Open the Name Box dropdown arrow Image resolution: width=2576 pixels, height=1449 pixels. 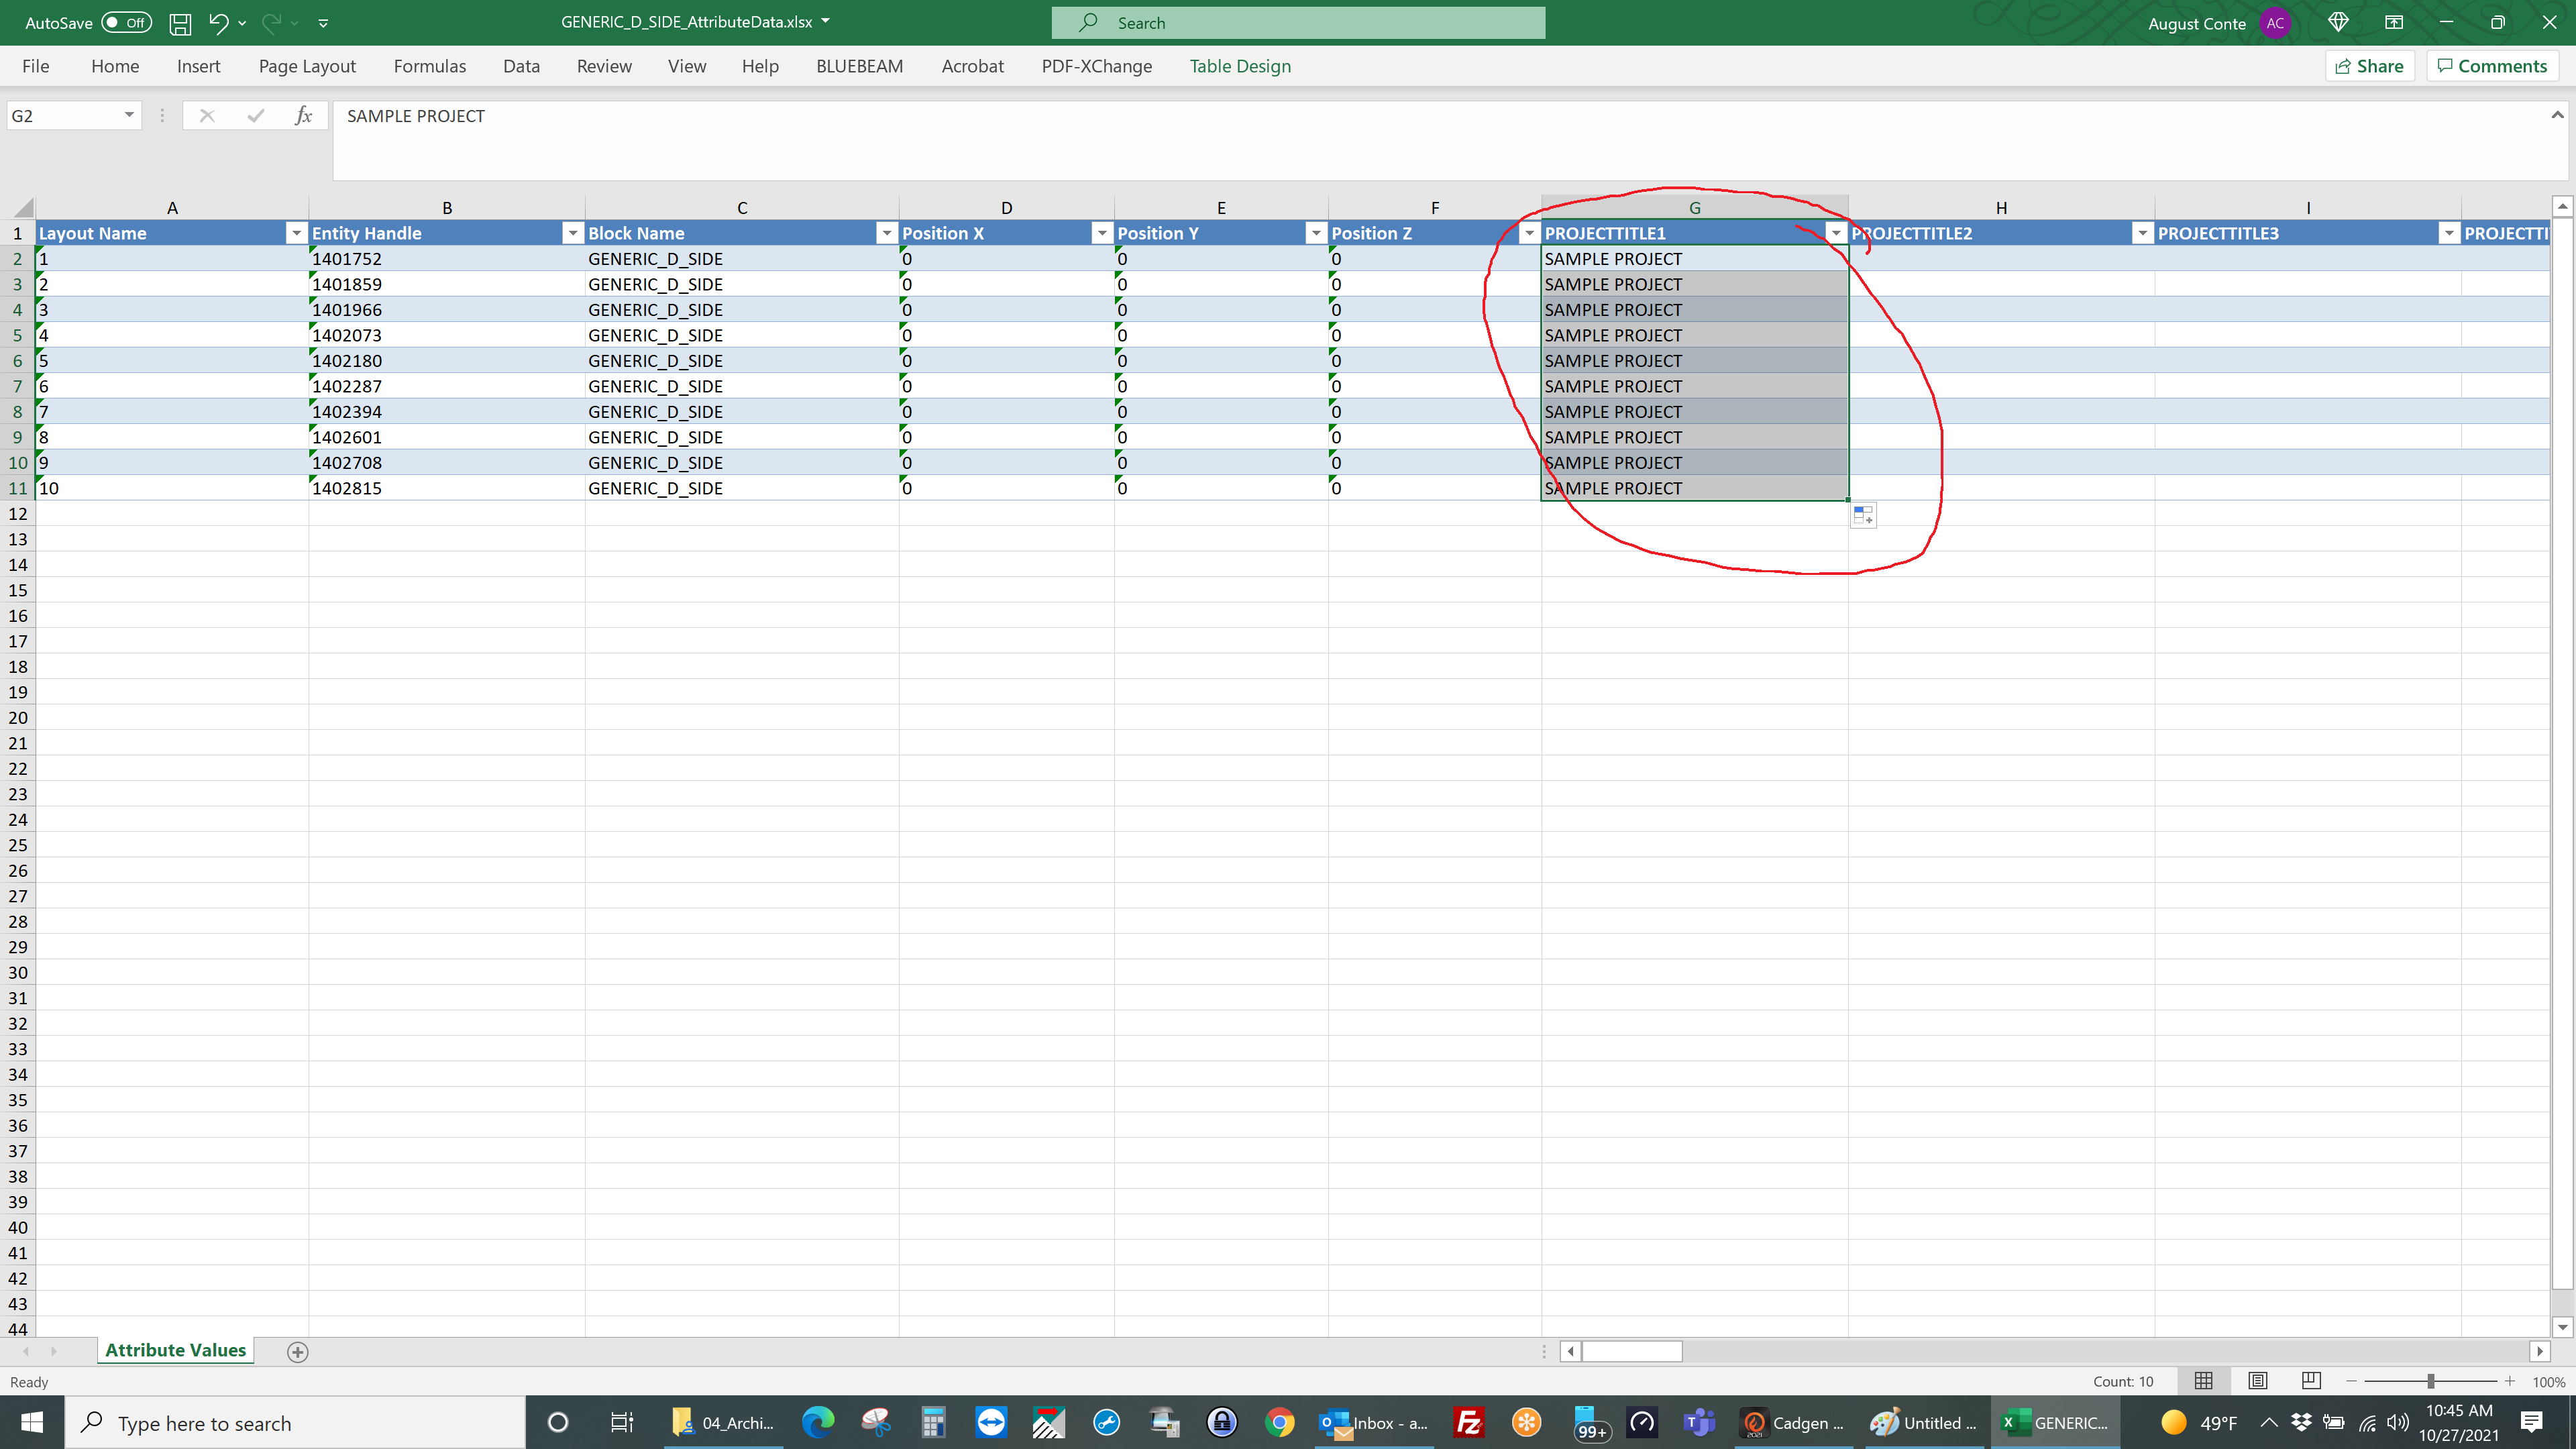click(x=129, y=115)
